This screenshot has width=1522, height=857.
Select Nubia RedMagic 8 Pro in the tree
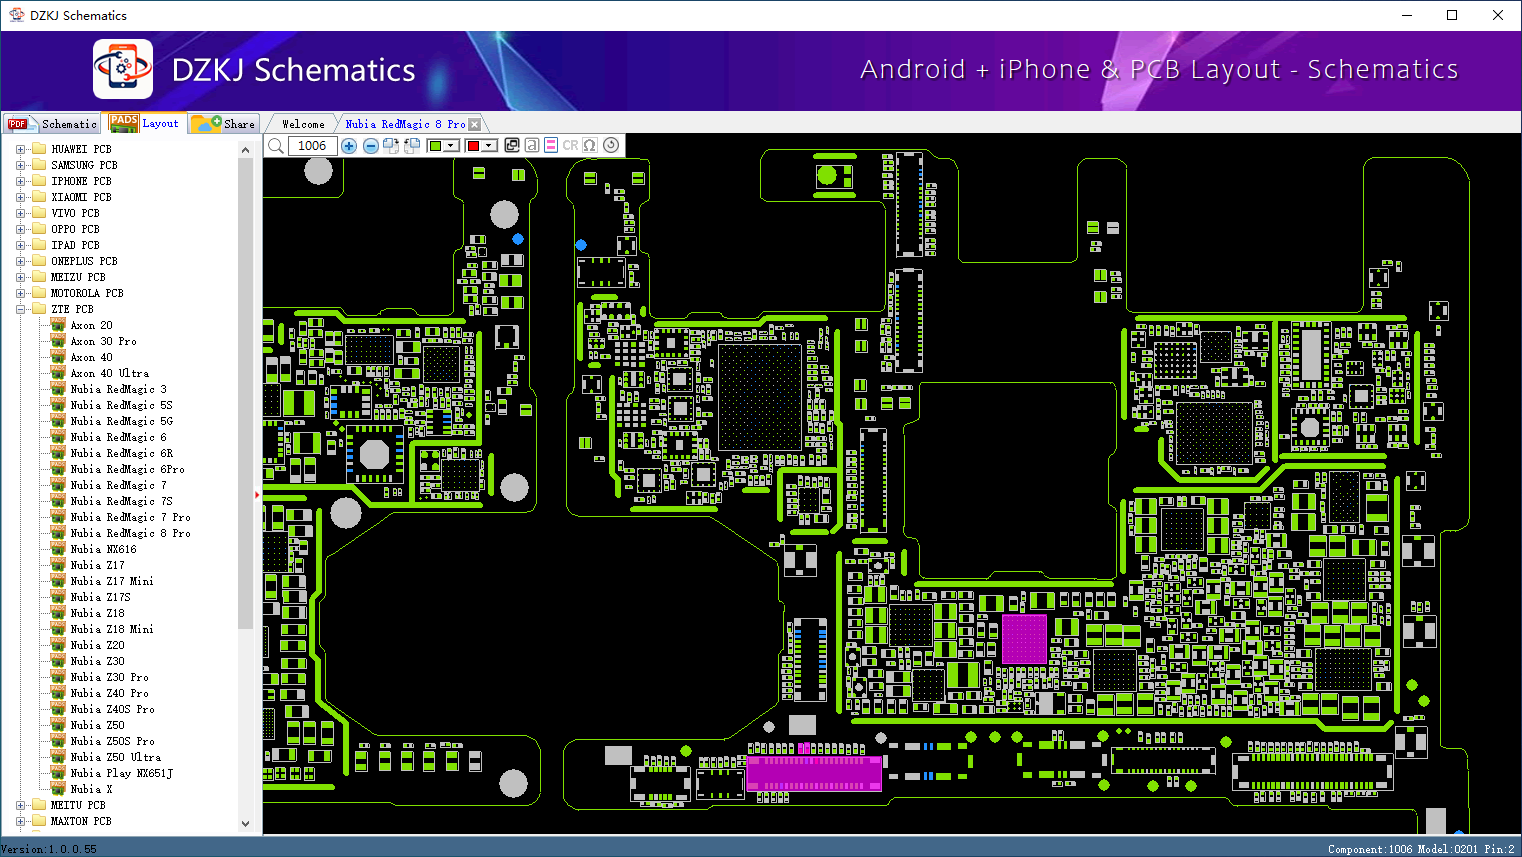click(x=130, y=533)
